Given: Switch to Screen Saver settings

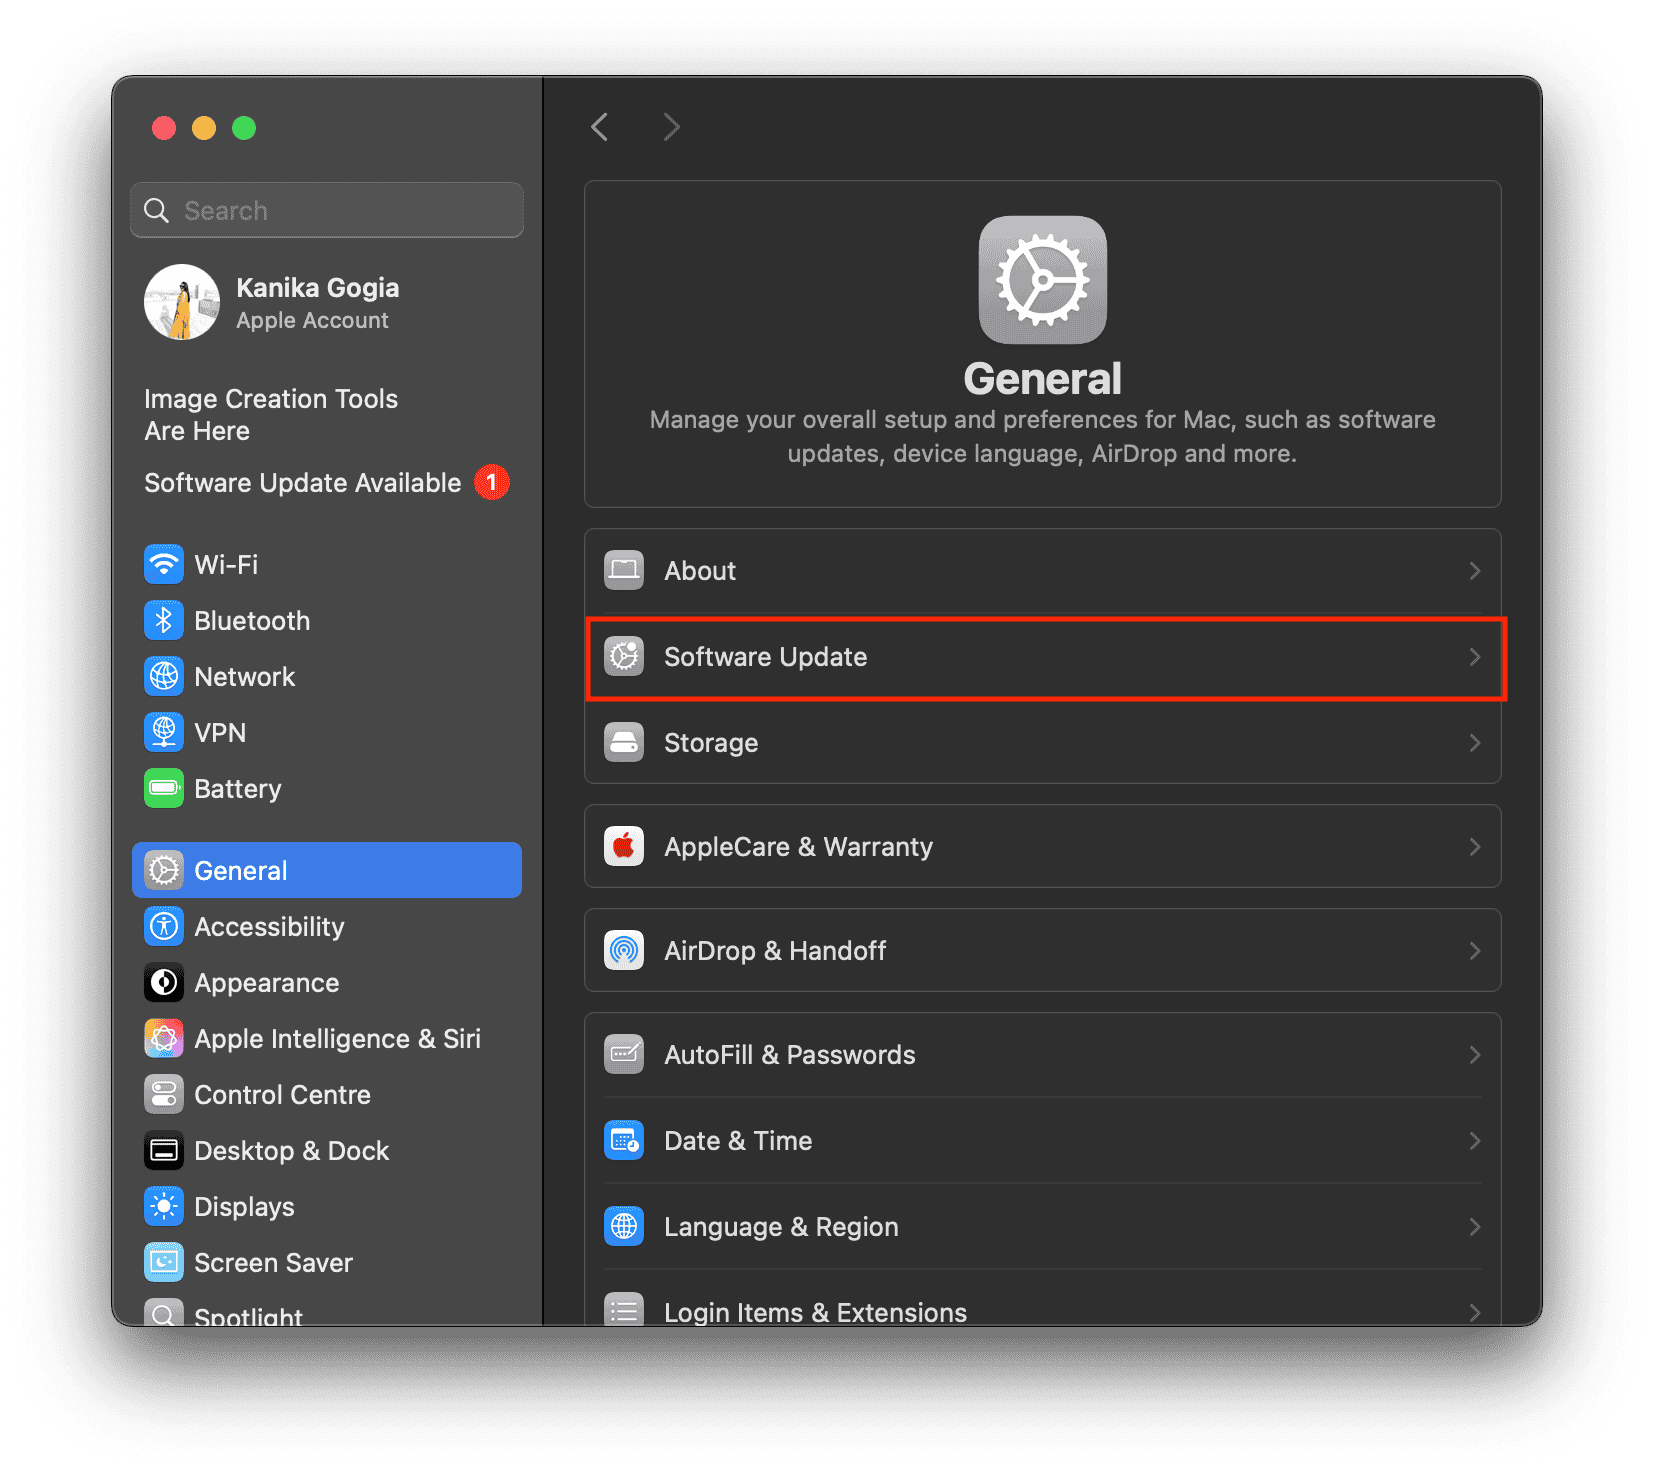Looking at the screenshot, I should point(273,1262).
